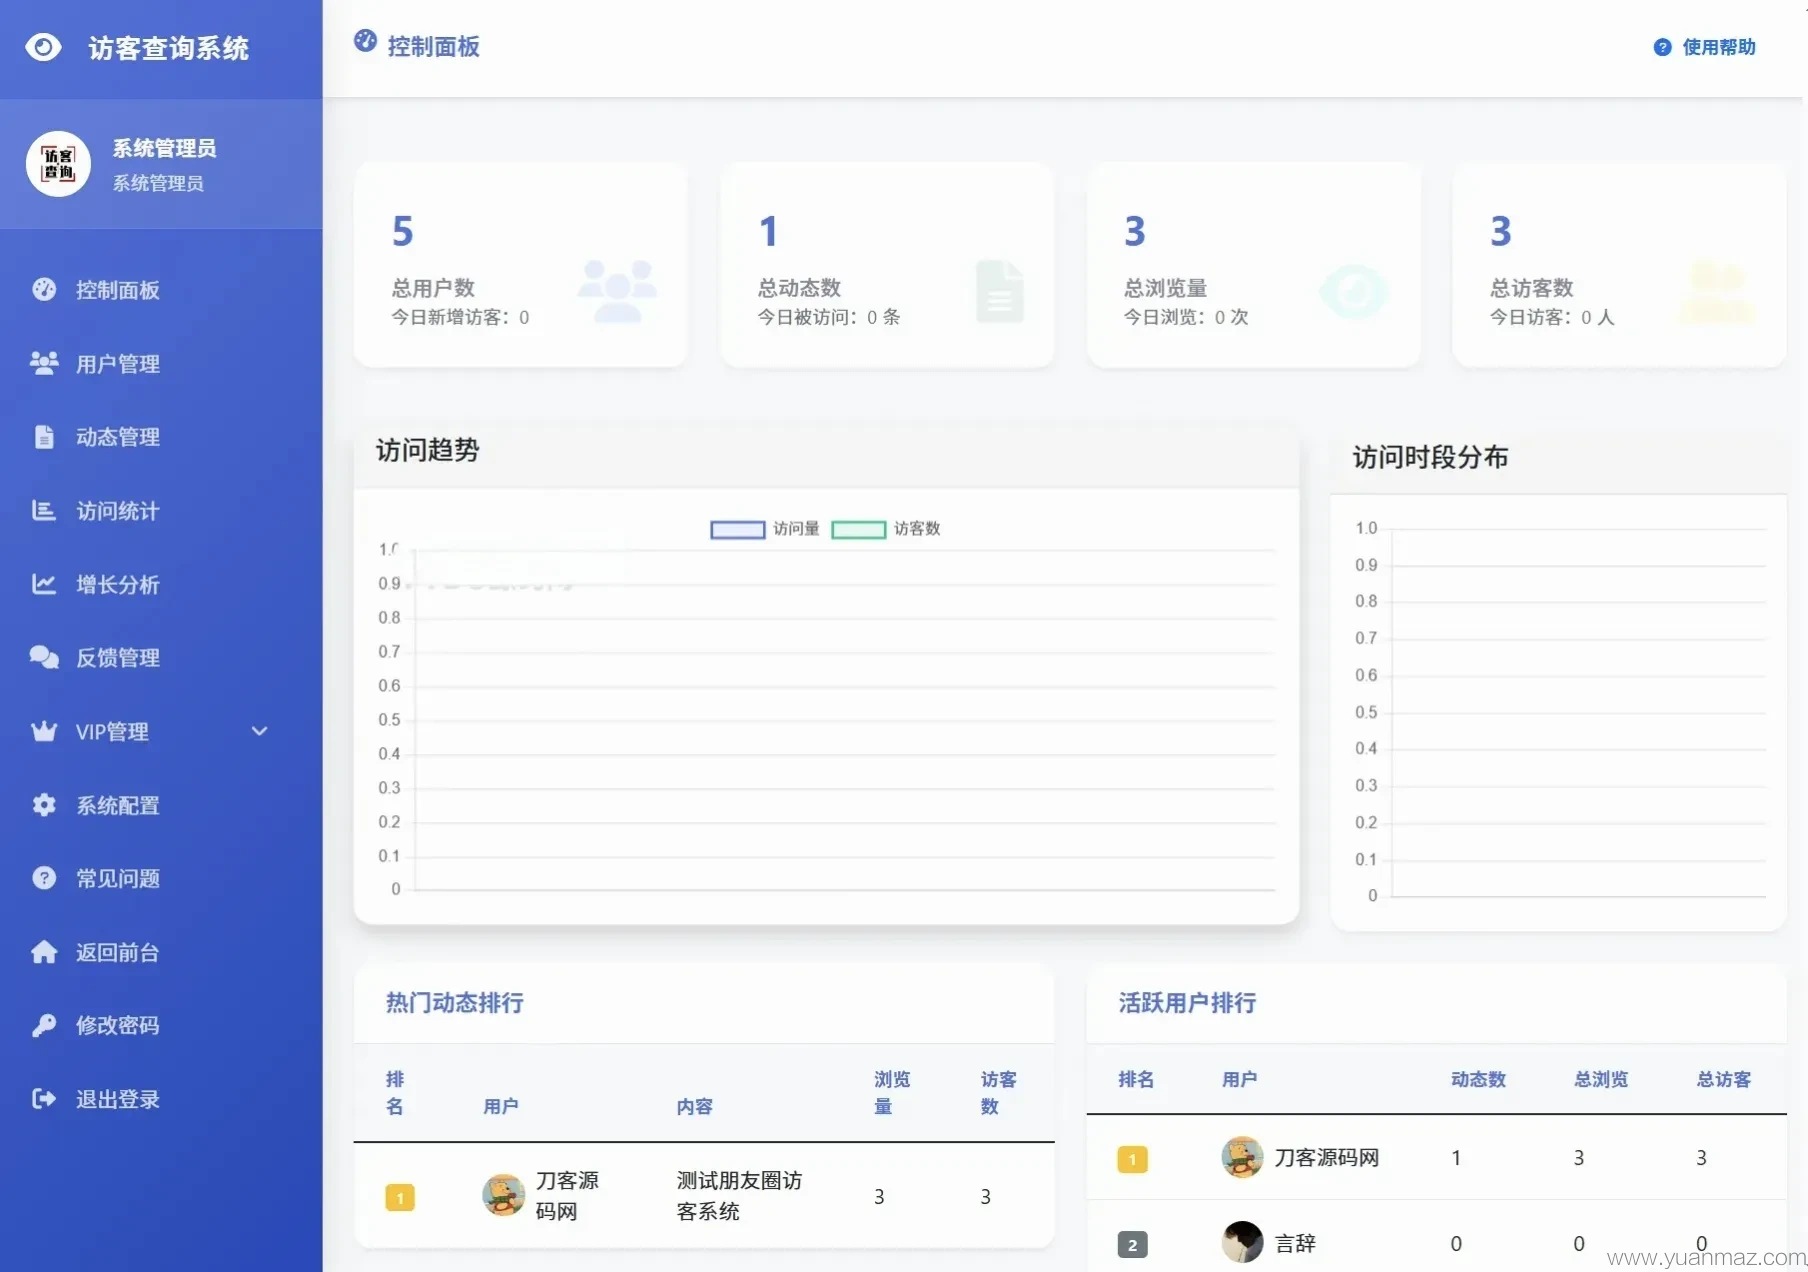Click the question mark icon next to 常见问题
This screenshot has width=1808, height=1272.
44,878
